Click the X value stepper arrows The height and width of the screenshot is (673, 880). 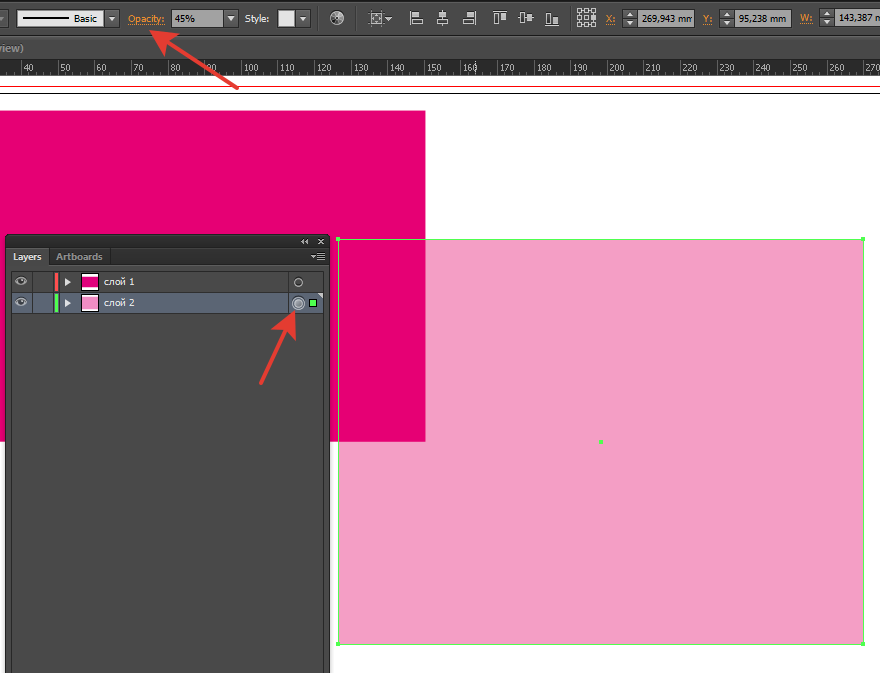[x=630, y=19]
